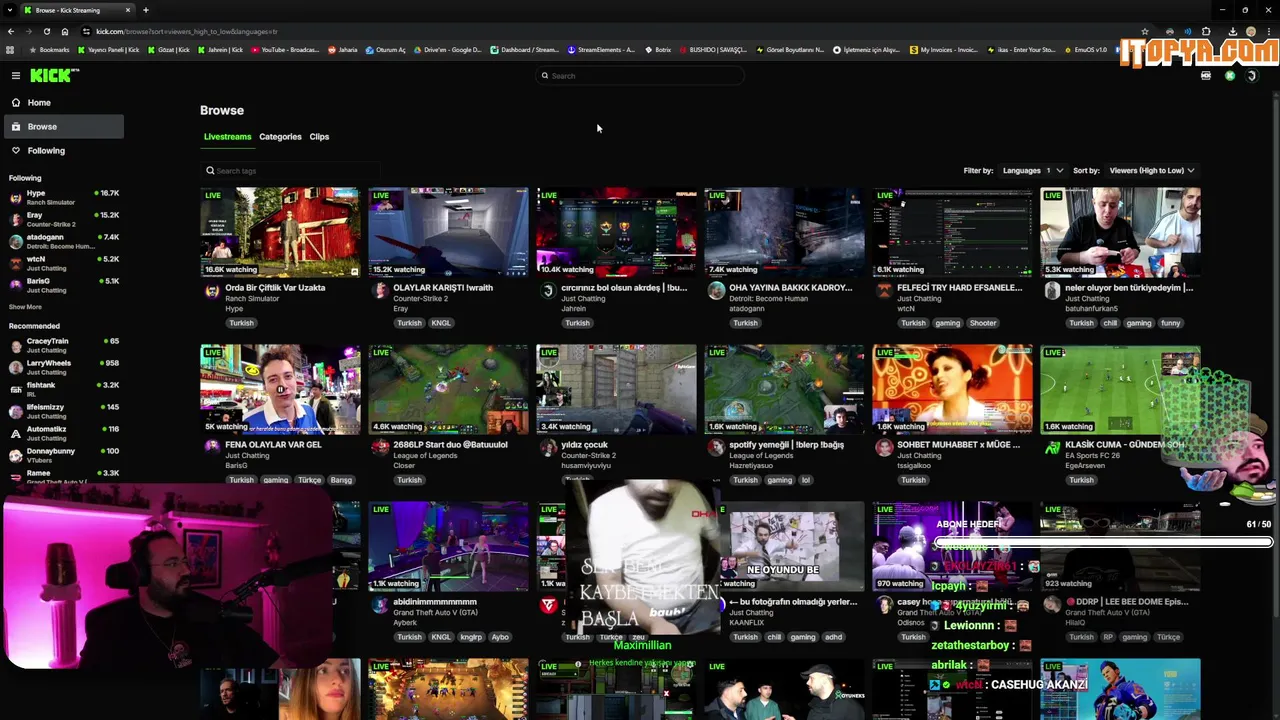1280x720 pixels.
Task: Open Hype channel in Following list
Action: pos(64,197)
